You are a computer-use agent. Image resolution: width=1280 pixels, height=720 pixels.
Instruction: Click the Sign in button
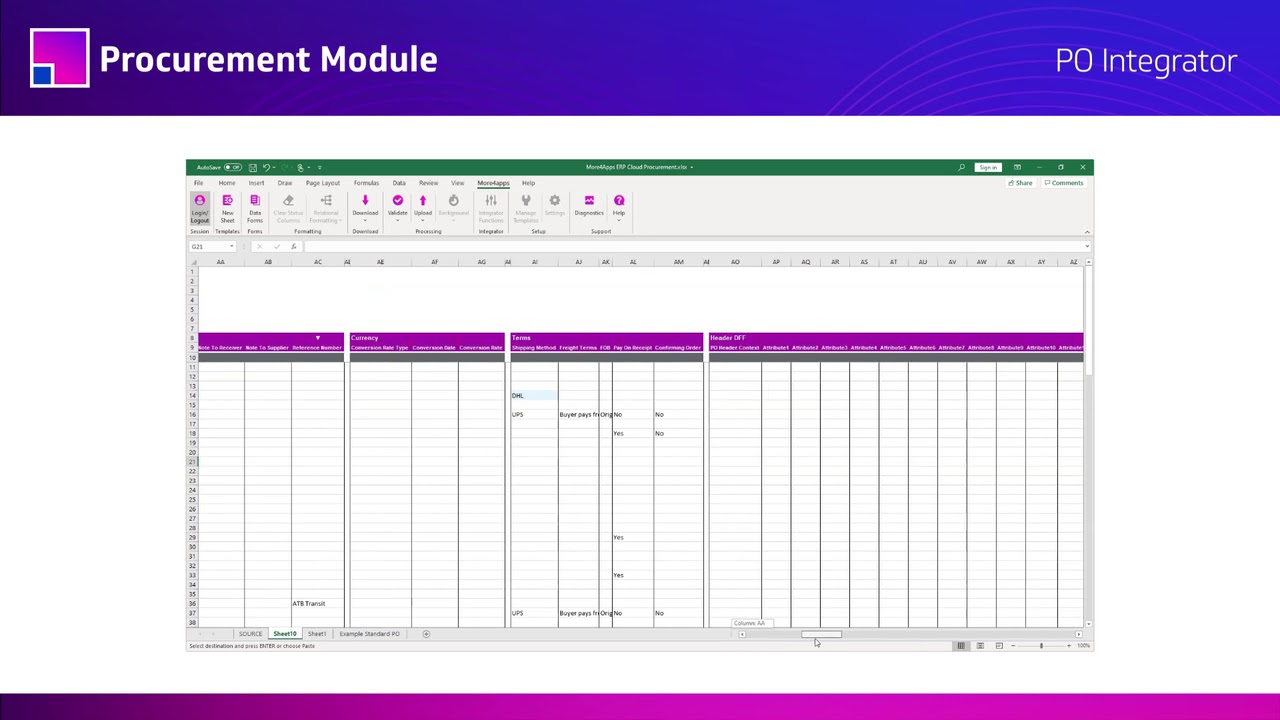989,167
